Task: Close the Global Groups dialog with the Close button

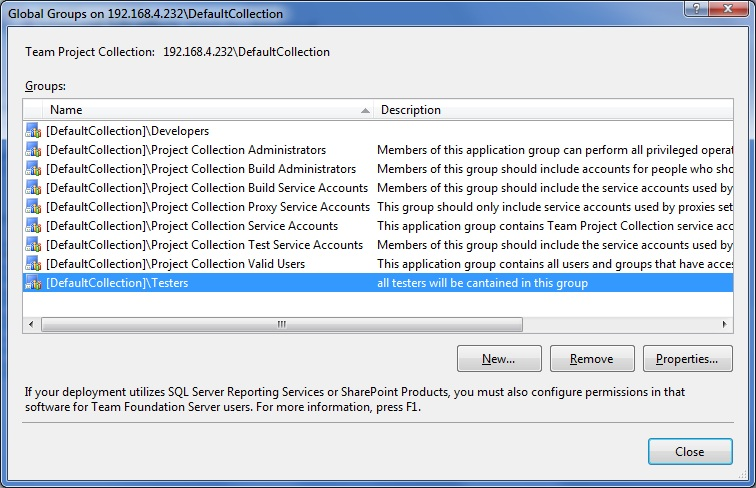Action: 689,452
